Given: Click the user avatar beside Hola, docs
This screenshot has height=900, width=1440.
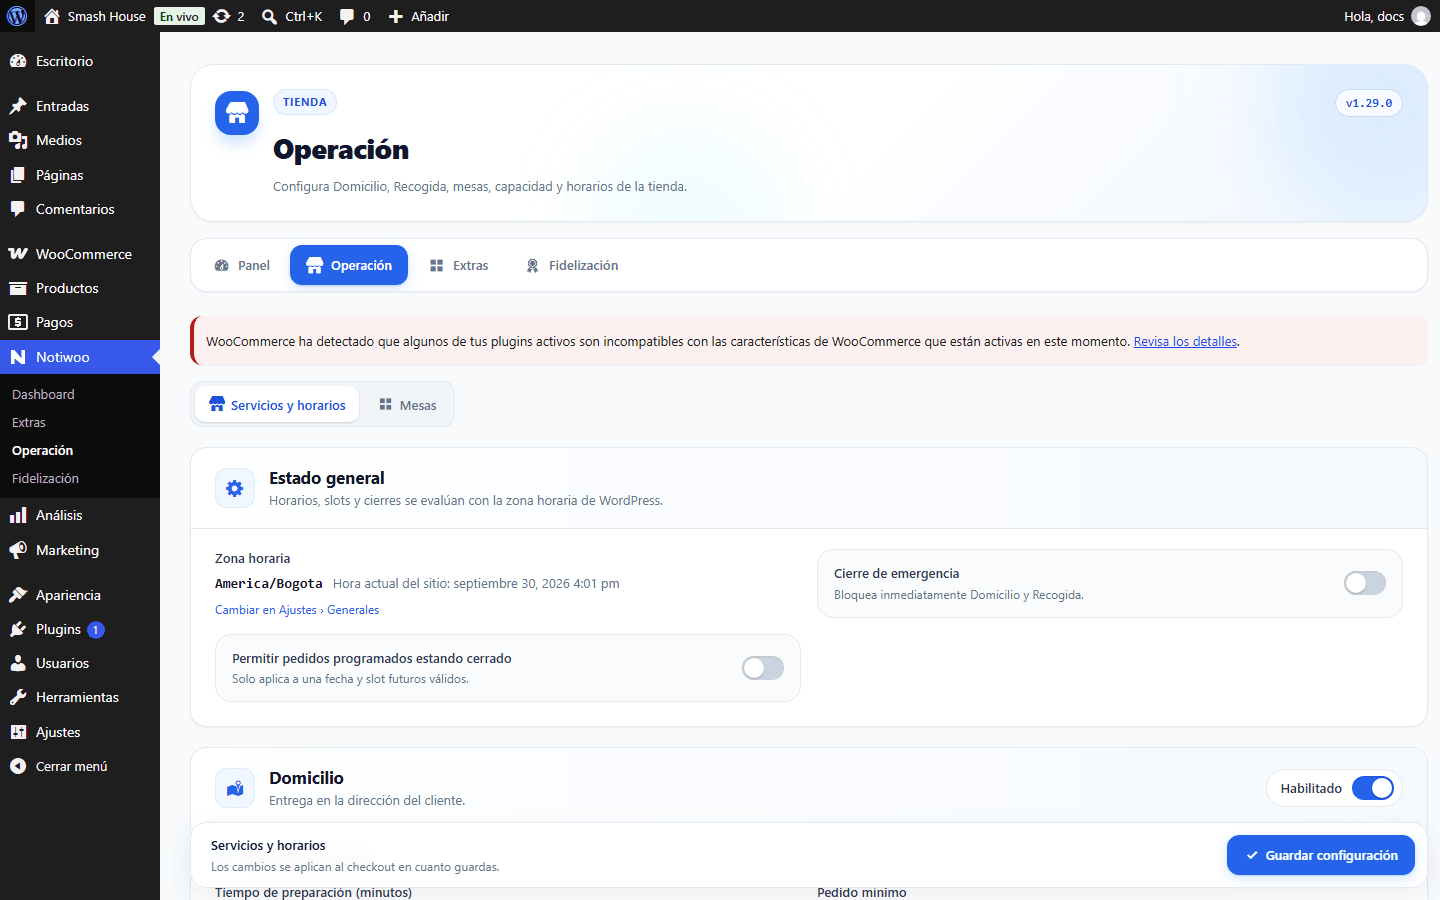Looking at the screenshot, I should (x=1421, y=16).
